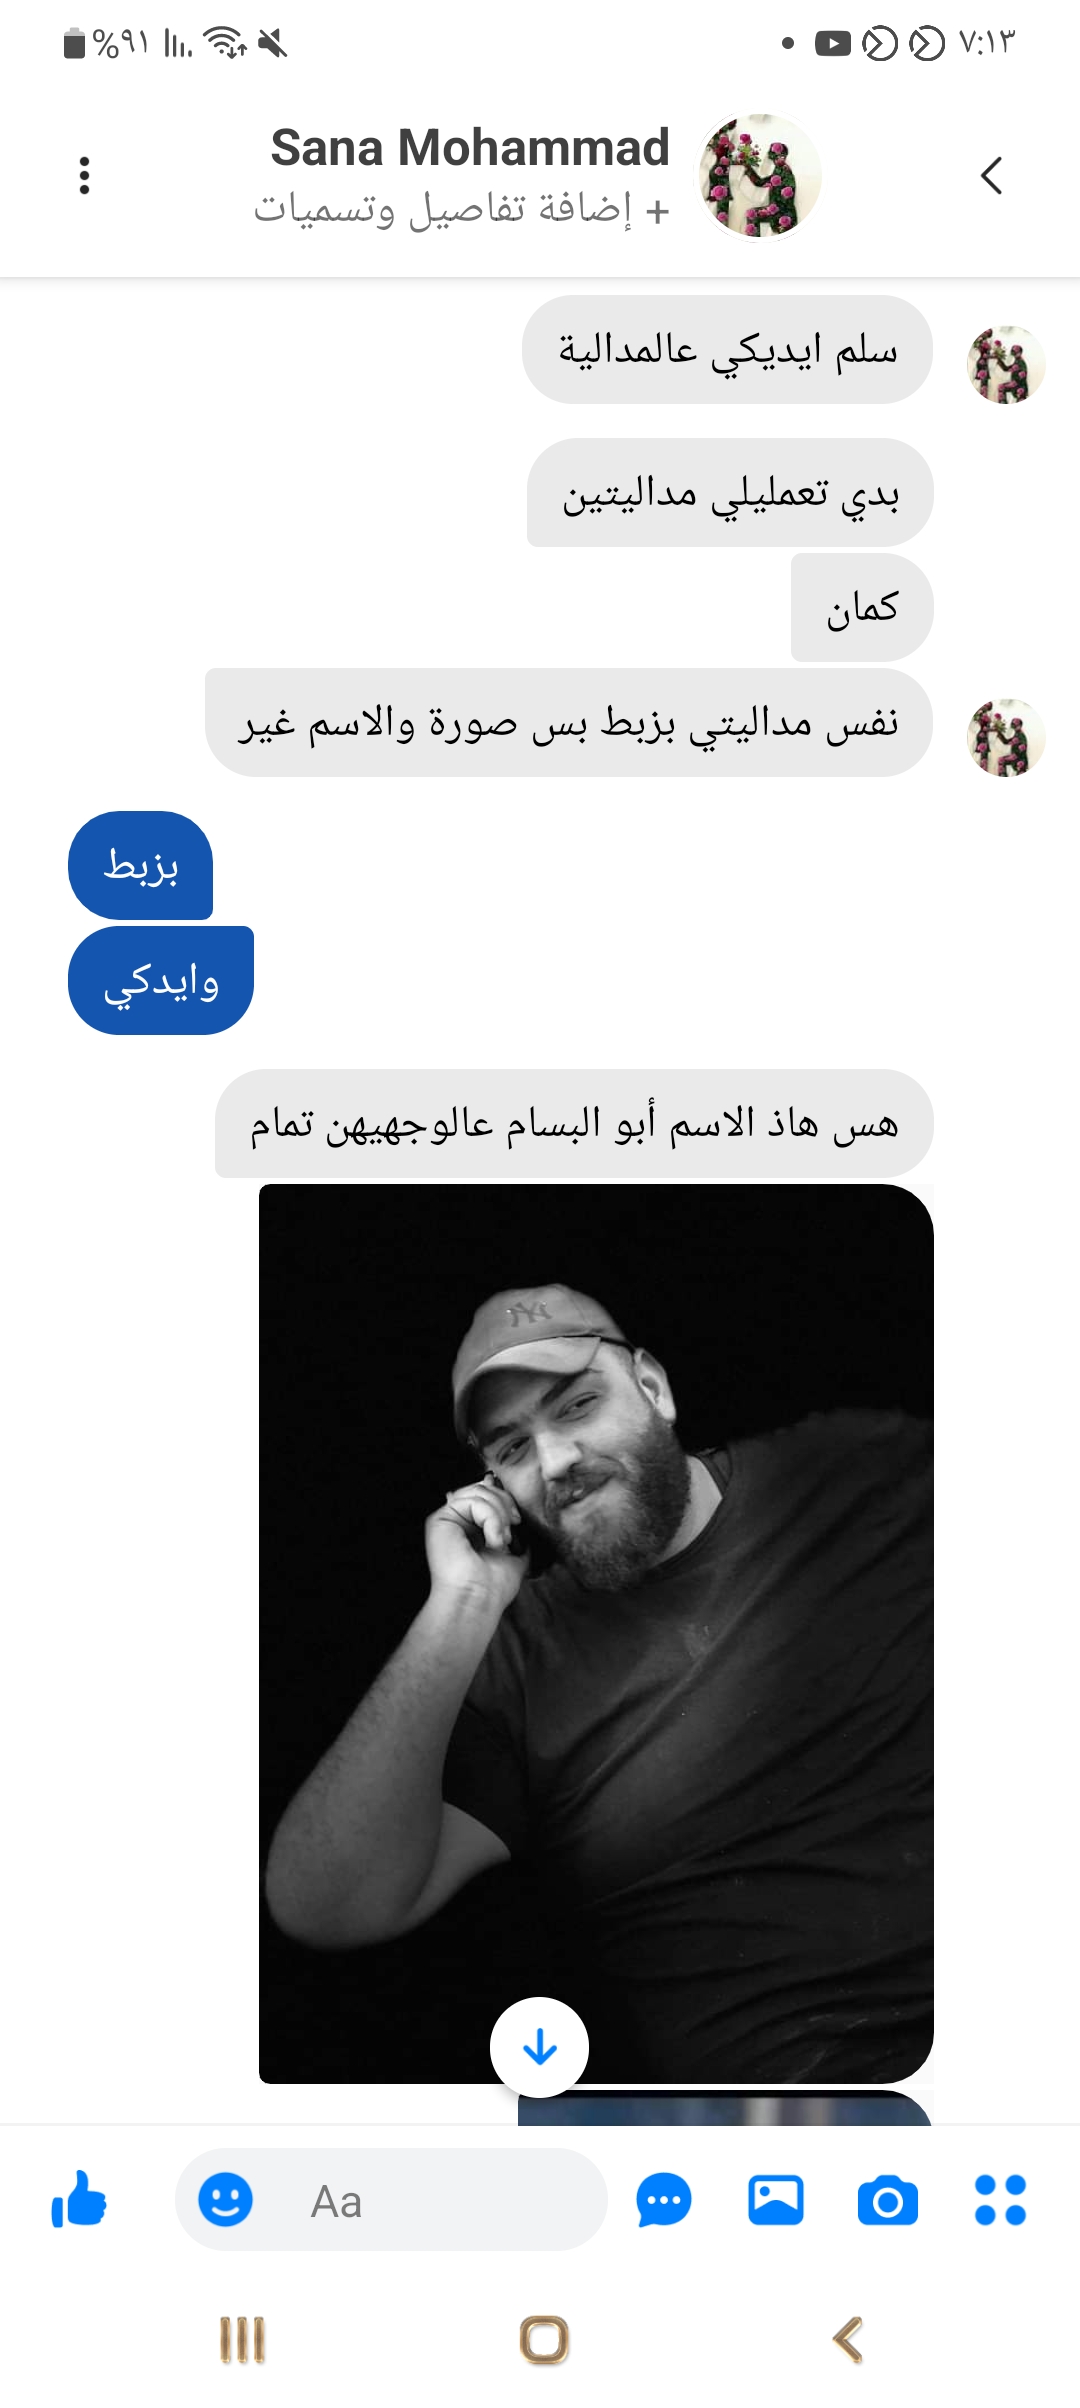
Task: Open the four-dot more apps menu
Action: pos(1000,2200)
